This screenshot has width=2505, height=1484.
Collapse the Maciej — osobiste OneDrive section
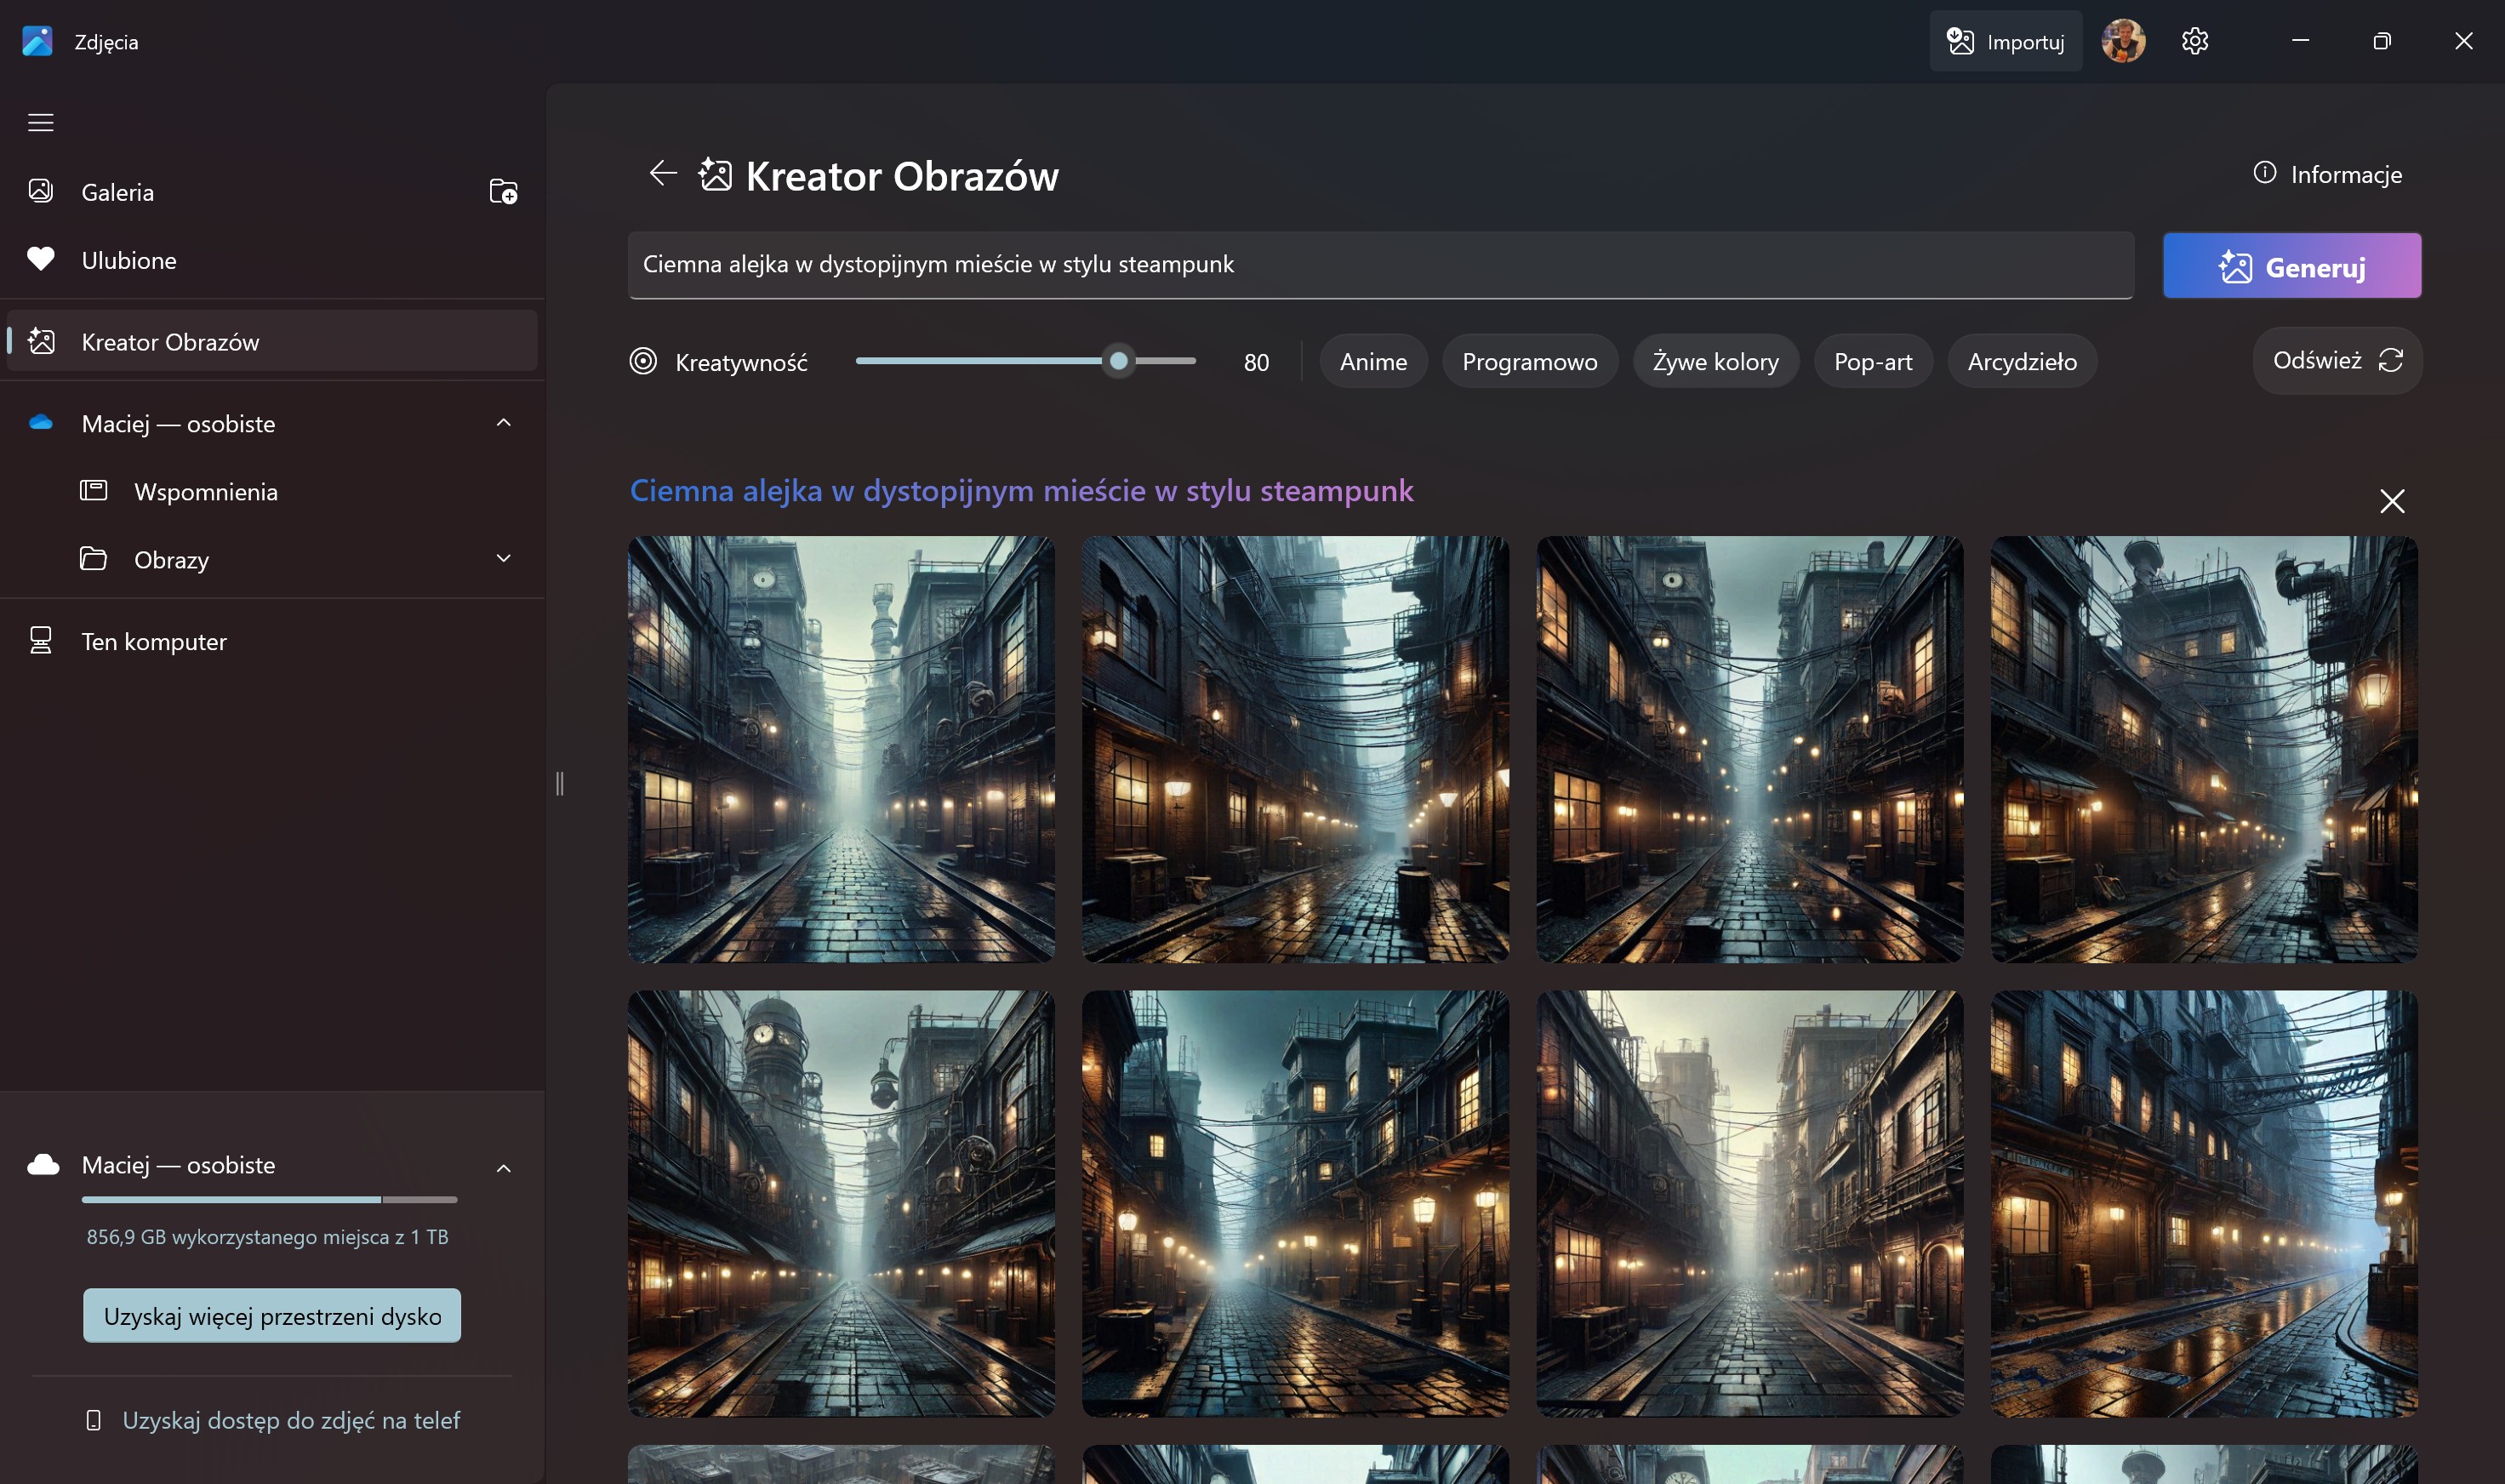(x=504, y=423)
